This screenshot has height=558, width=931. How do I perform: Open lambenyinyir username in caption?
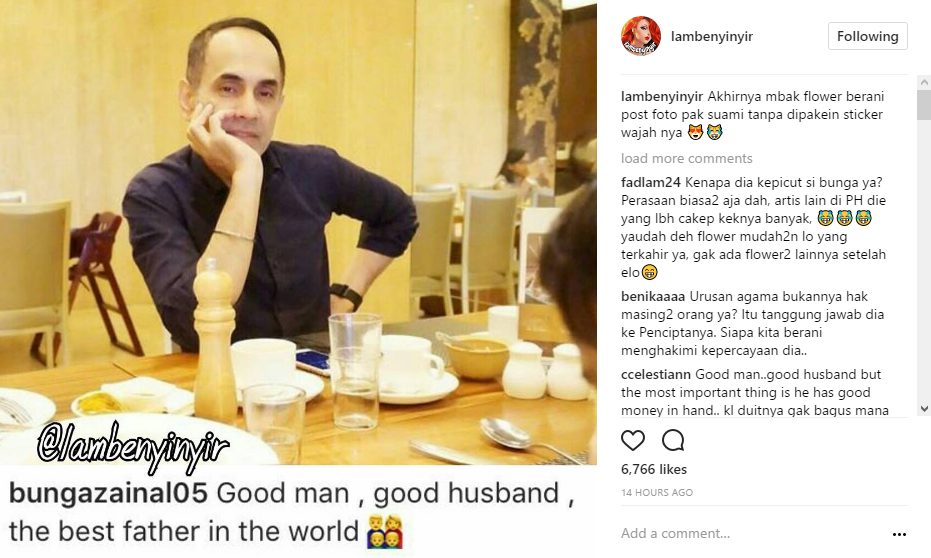(x=662, y=97)
